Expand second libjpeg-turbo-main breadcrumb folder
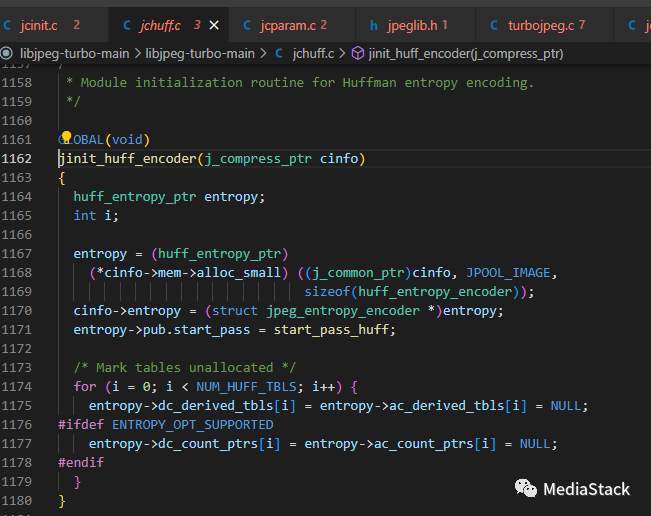The height and width of the screenshot is (516, 651). pyautogui.click(x=201, y=52)
